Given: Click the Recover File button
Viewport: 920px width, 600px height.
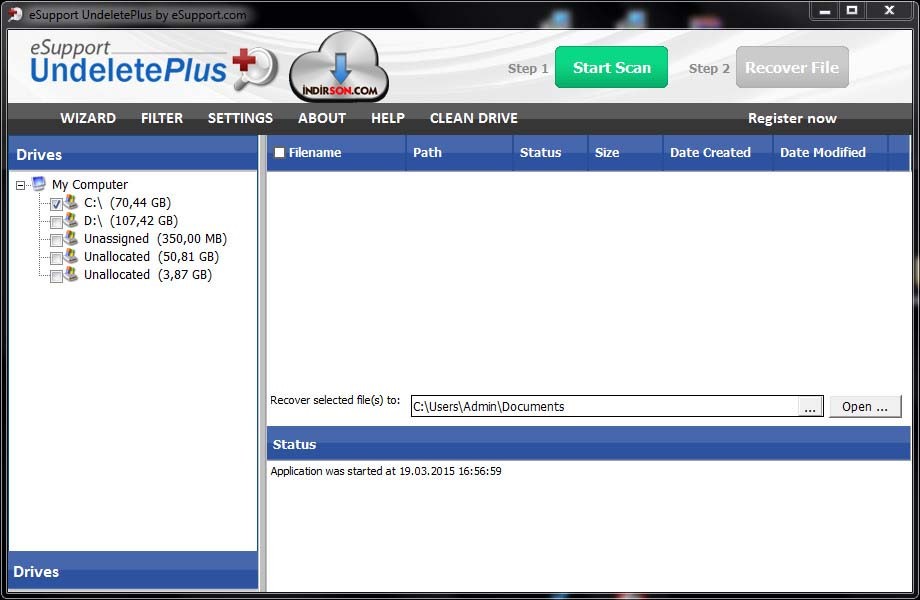Looking at the screenshot, I should [792, 67].
